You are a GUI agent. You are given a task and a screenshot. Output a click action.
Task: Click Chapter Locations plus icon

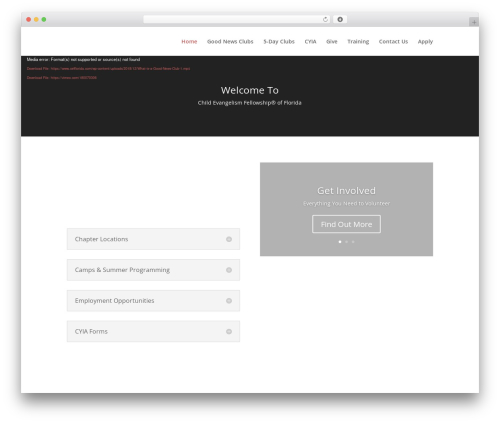coord(229,239)
